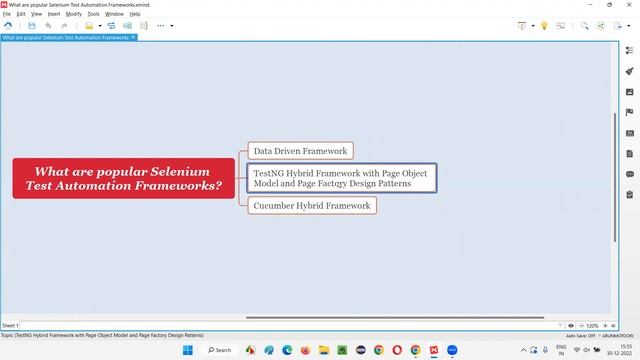Viewport: 640px width, 360px height.
Task: Click the Share icon in toolbar
Action: 601,26
